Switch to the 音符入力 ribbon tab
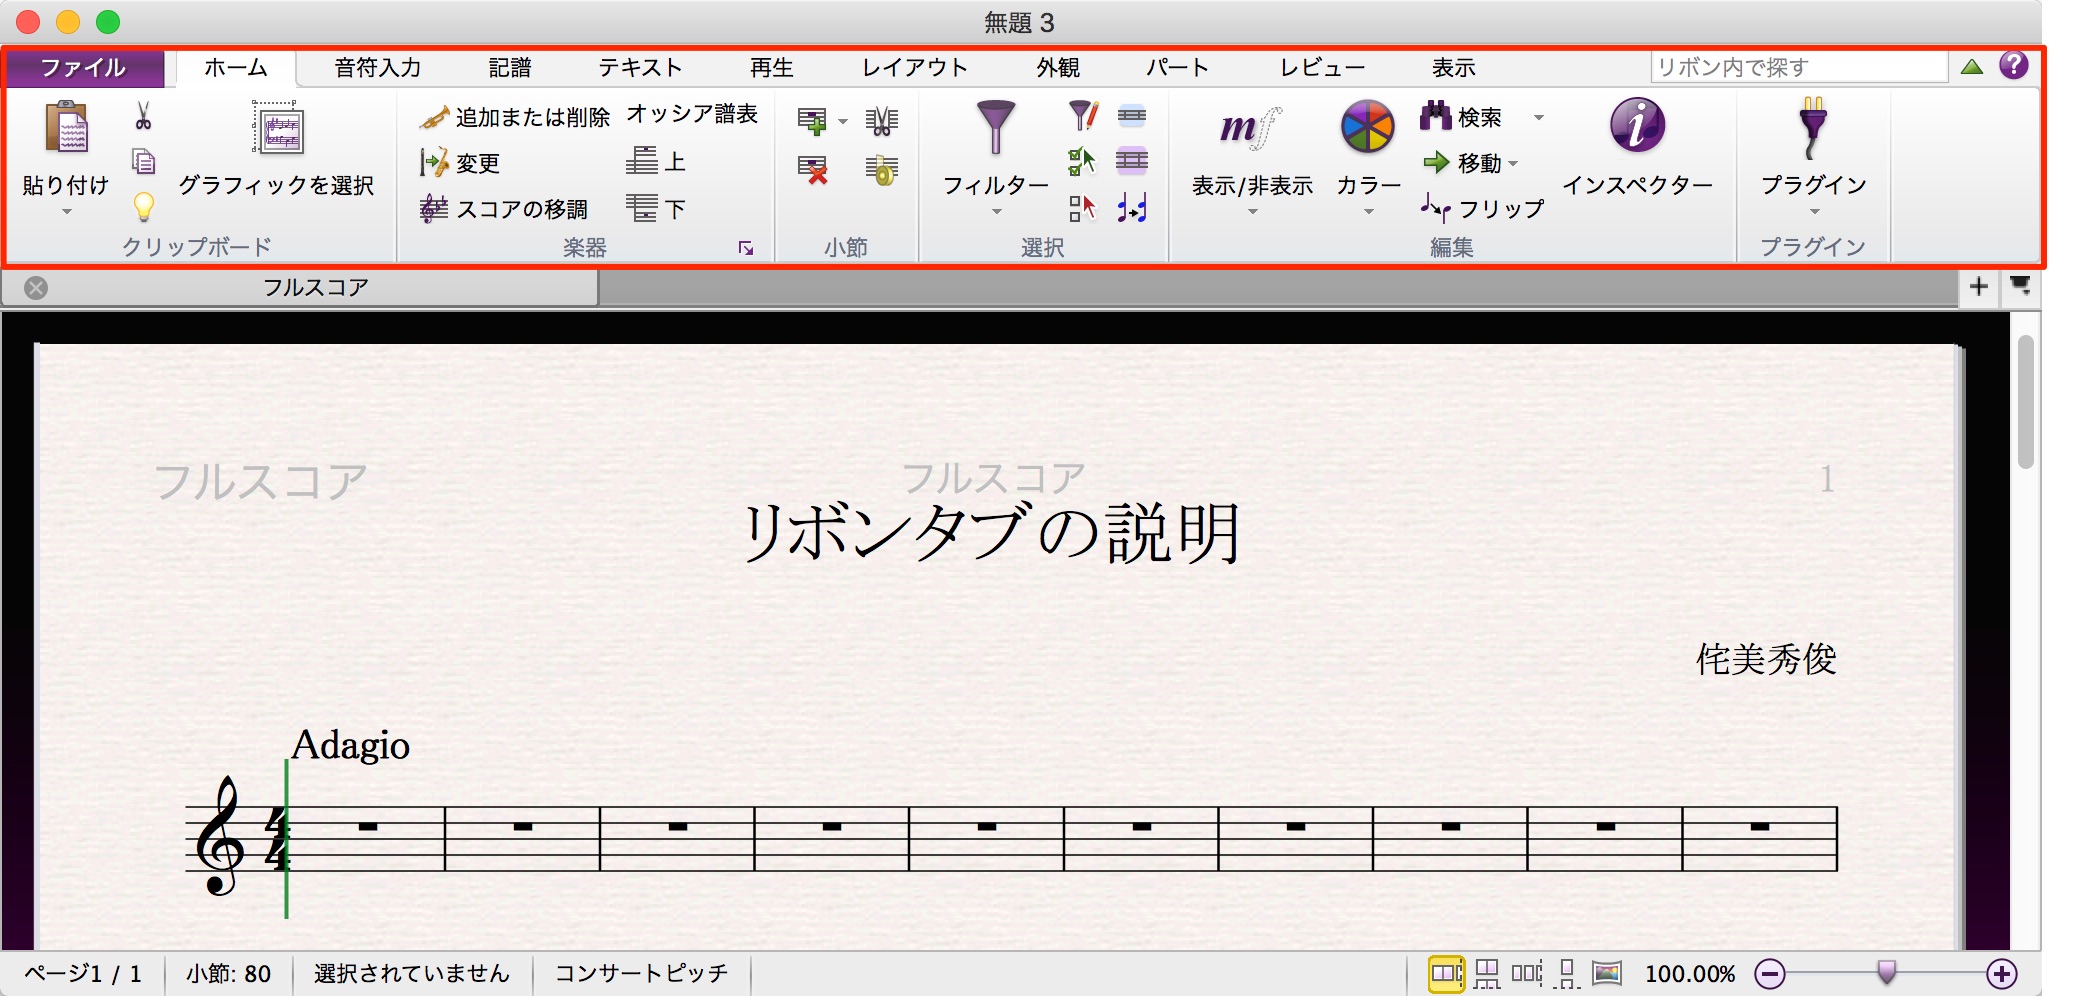The width and height of the screenshot is (2088, 996). coord(377,68)
